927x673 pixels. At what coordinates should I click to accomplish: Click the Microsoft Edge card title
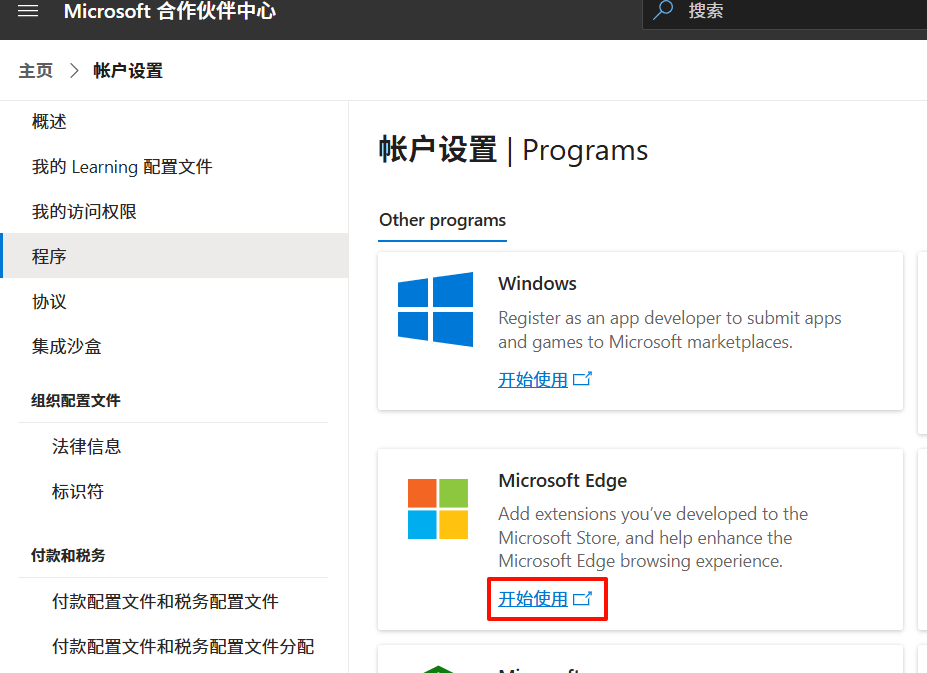coord(562,480)
